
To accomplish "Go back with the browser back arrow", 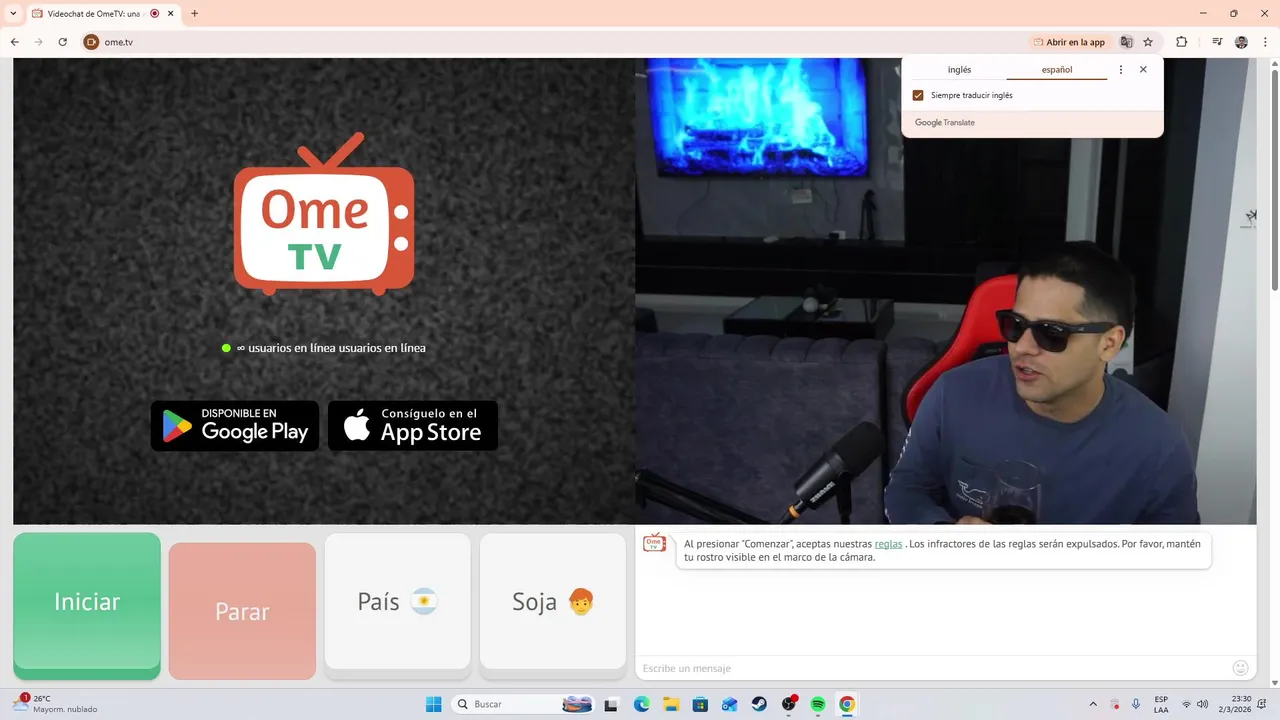I will pos(15,42).
